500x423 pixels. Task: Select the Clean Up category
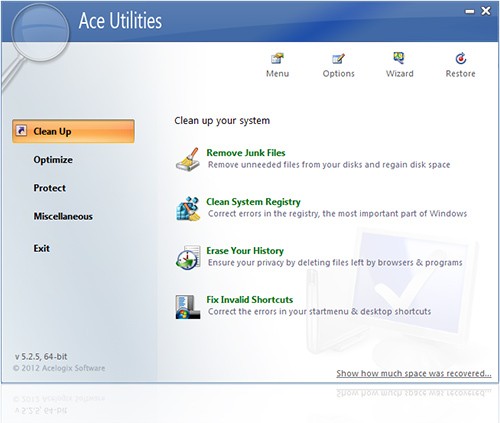click(73, 131)
